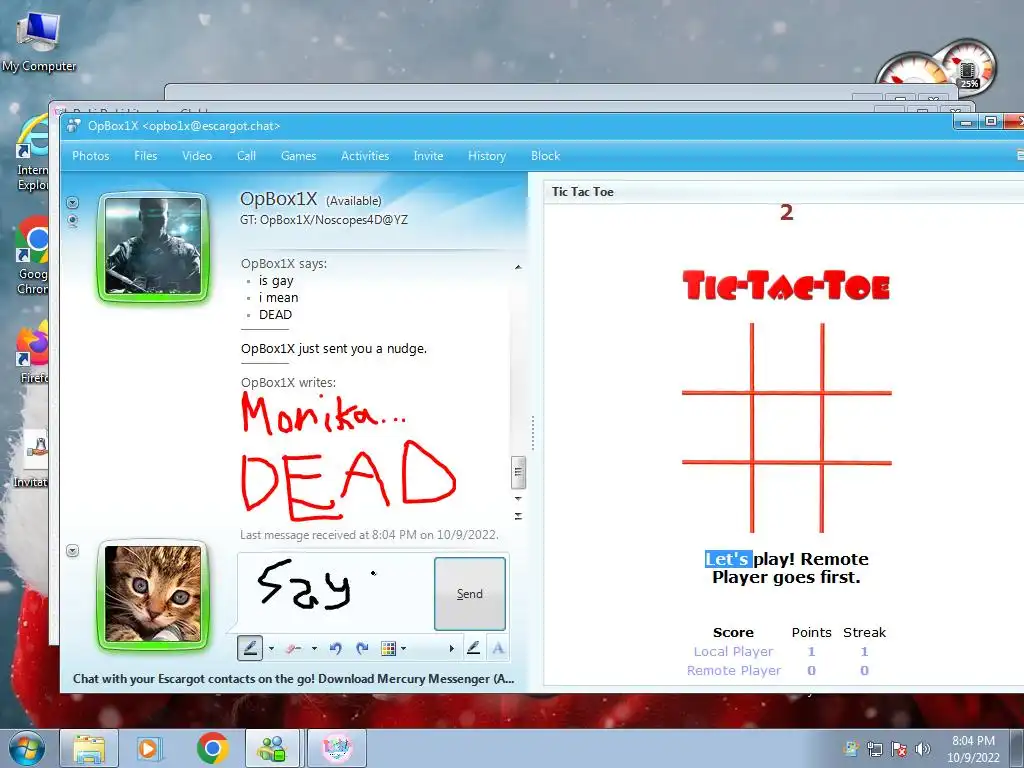This screenshot has width=1024, height=768.
Task: Collapse OpBox1X display picture arrow
Action: (72, 202)
